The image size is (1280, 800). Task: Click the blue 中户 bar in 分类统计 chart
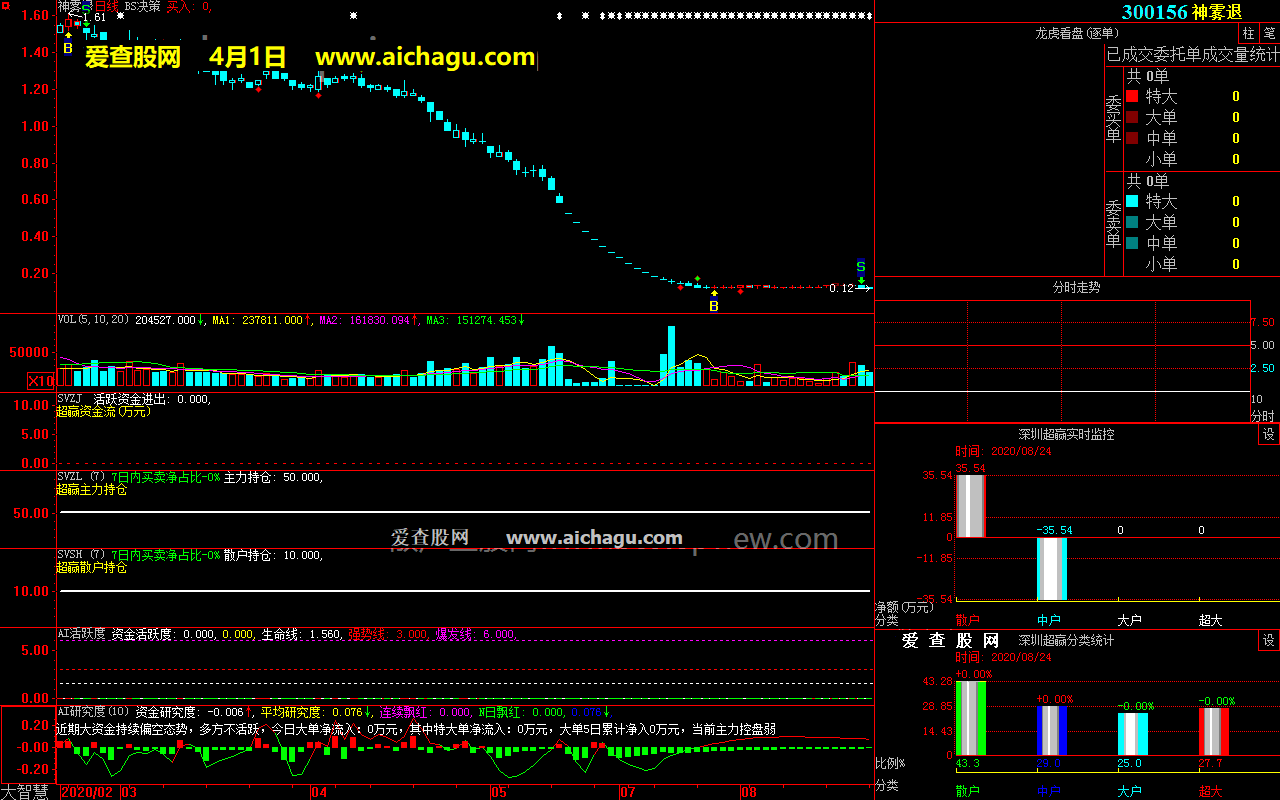[1052, 730]
